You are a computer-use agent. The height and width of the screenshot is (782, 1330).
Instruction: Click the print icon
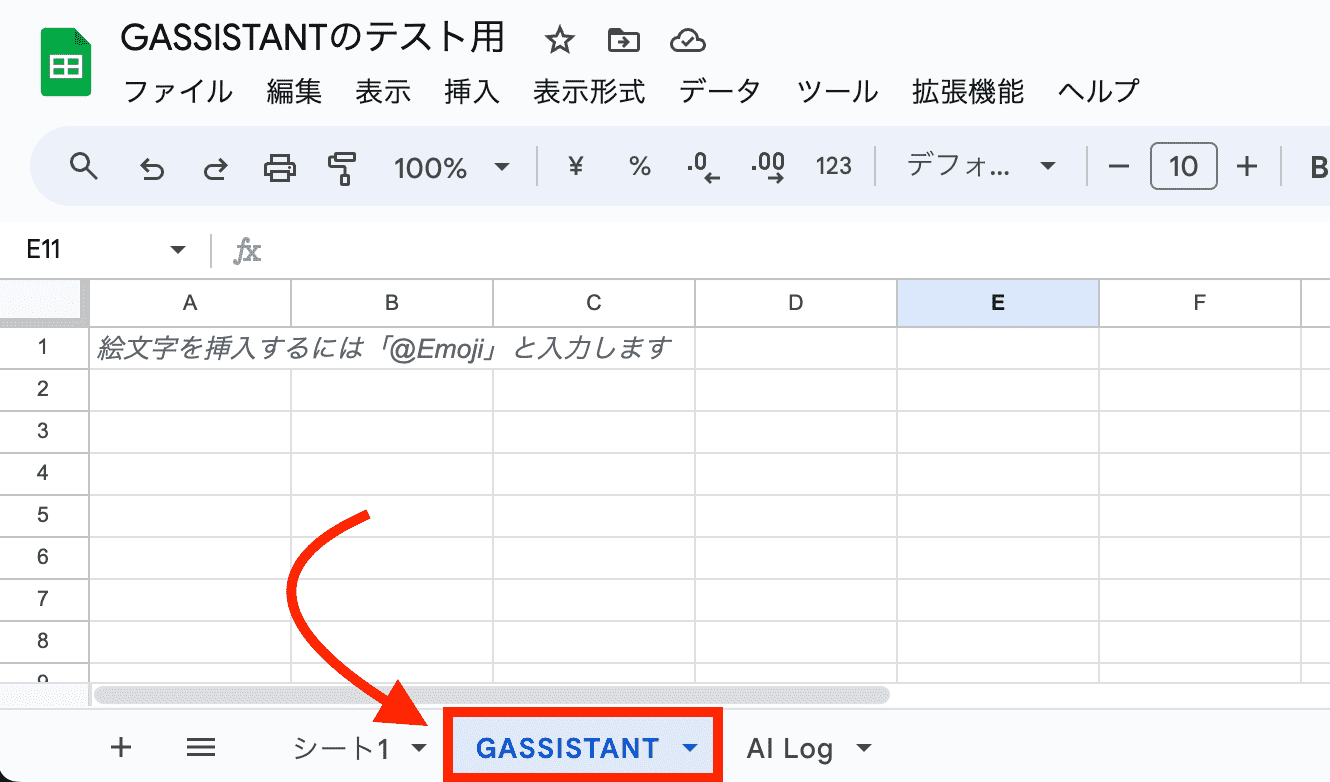(280, 167)
